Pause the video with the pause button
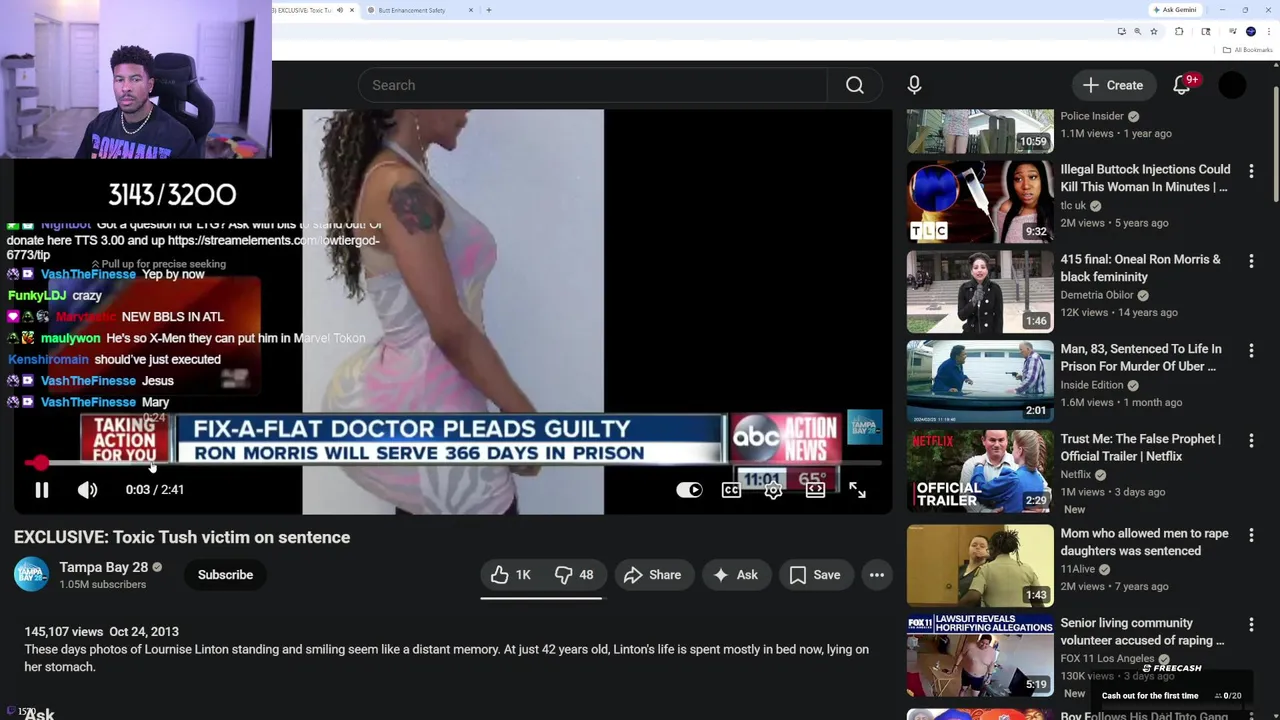Image resolution: width=1280 pixels, height=720 pixels. [42, 490]
